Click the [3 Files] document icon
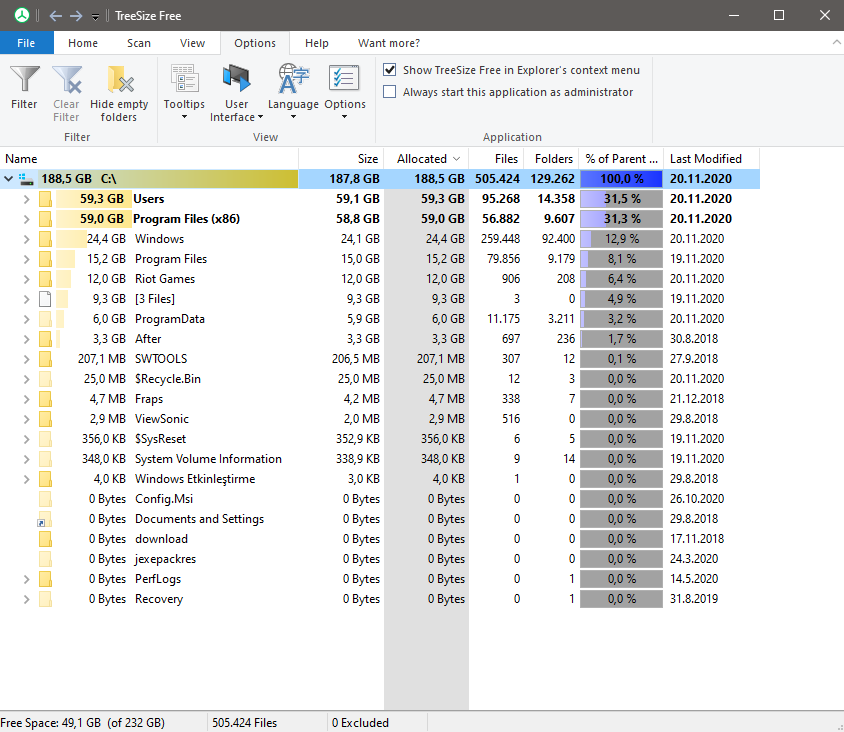Viewport: 844px width, 732px height. click(45, 299)
